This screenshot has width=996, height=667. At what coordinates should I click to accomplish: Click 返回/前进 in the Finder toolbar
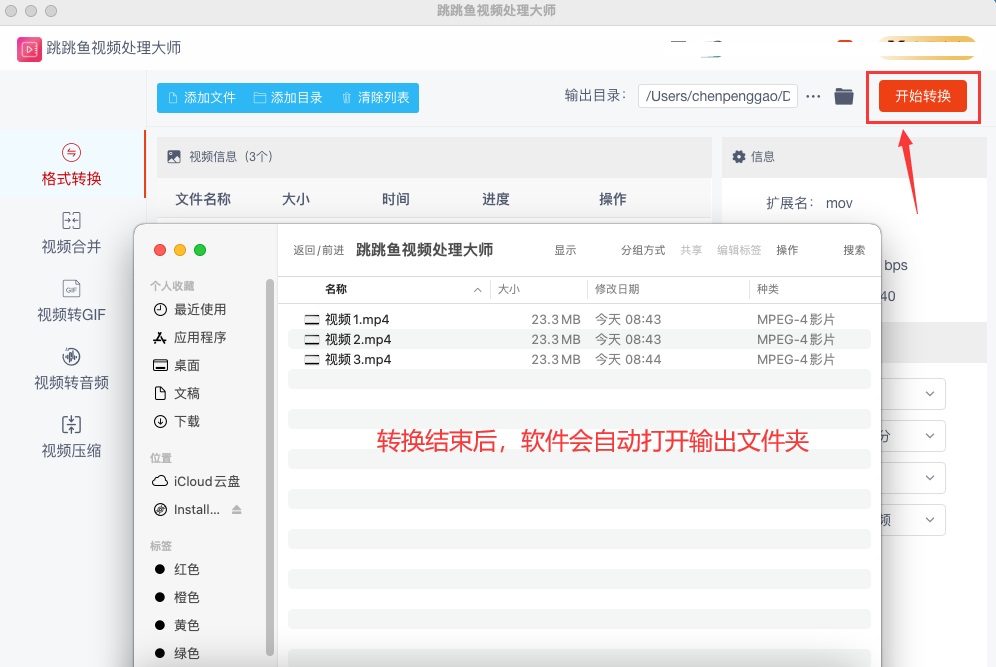click(318, 250)
